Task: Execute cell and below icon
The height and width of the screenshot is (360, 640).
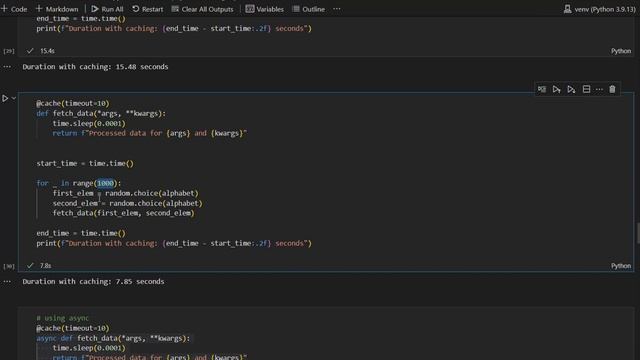Action: pos(571,89)
